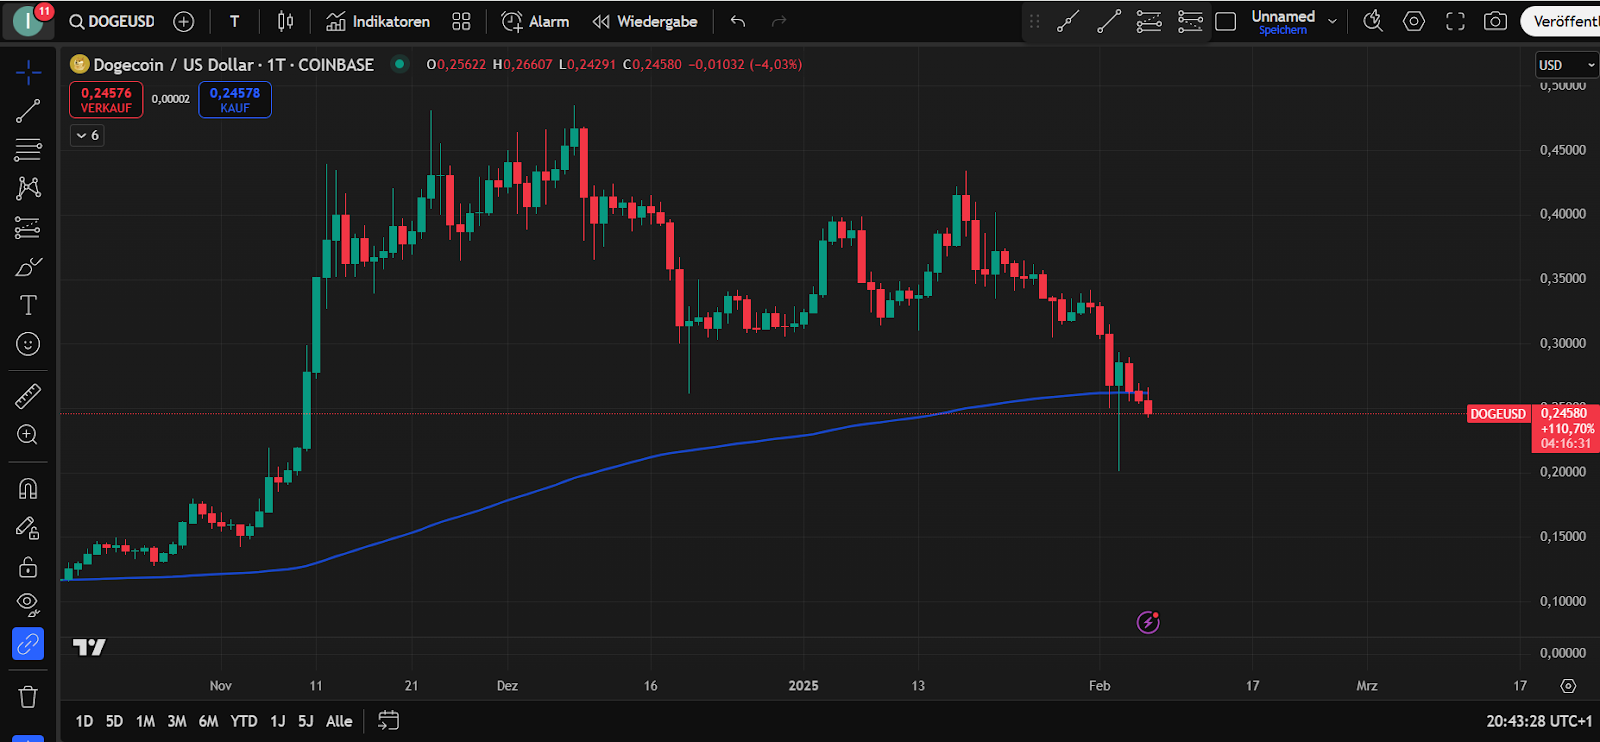Image resolution: width=1600 pixels, height=742 pixels.
Task: Click the blue KAUF buy button
Action: 235,99
